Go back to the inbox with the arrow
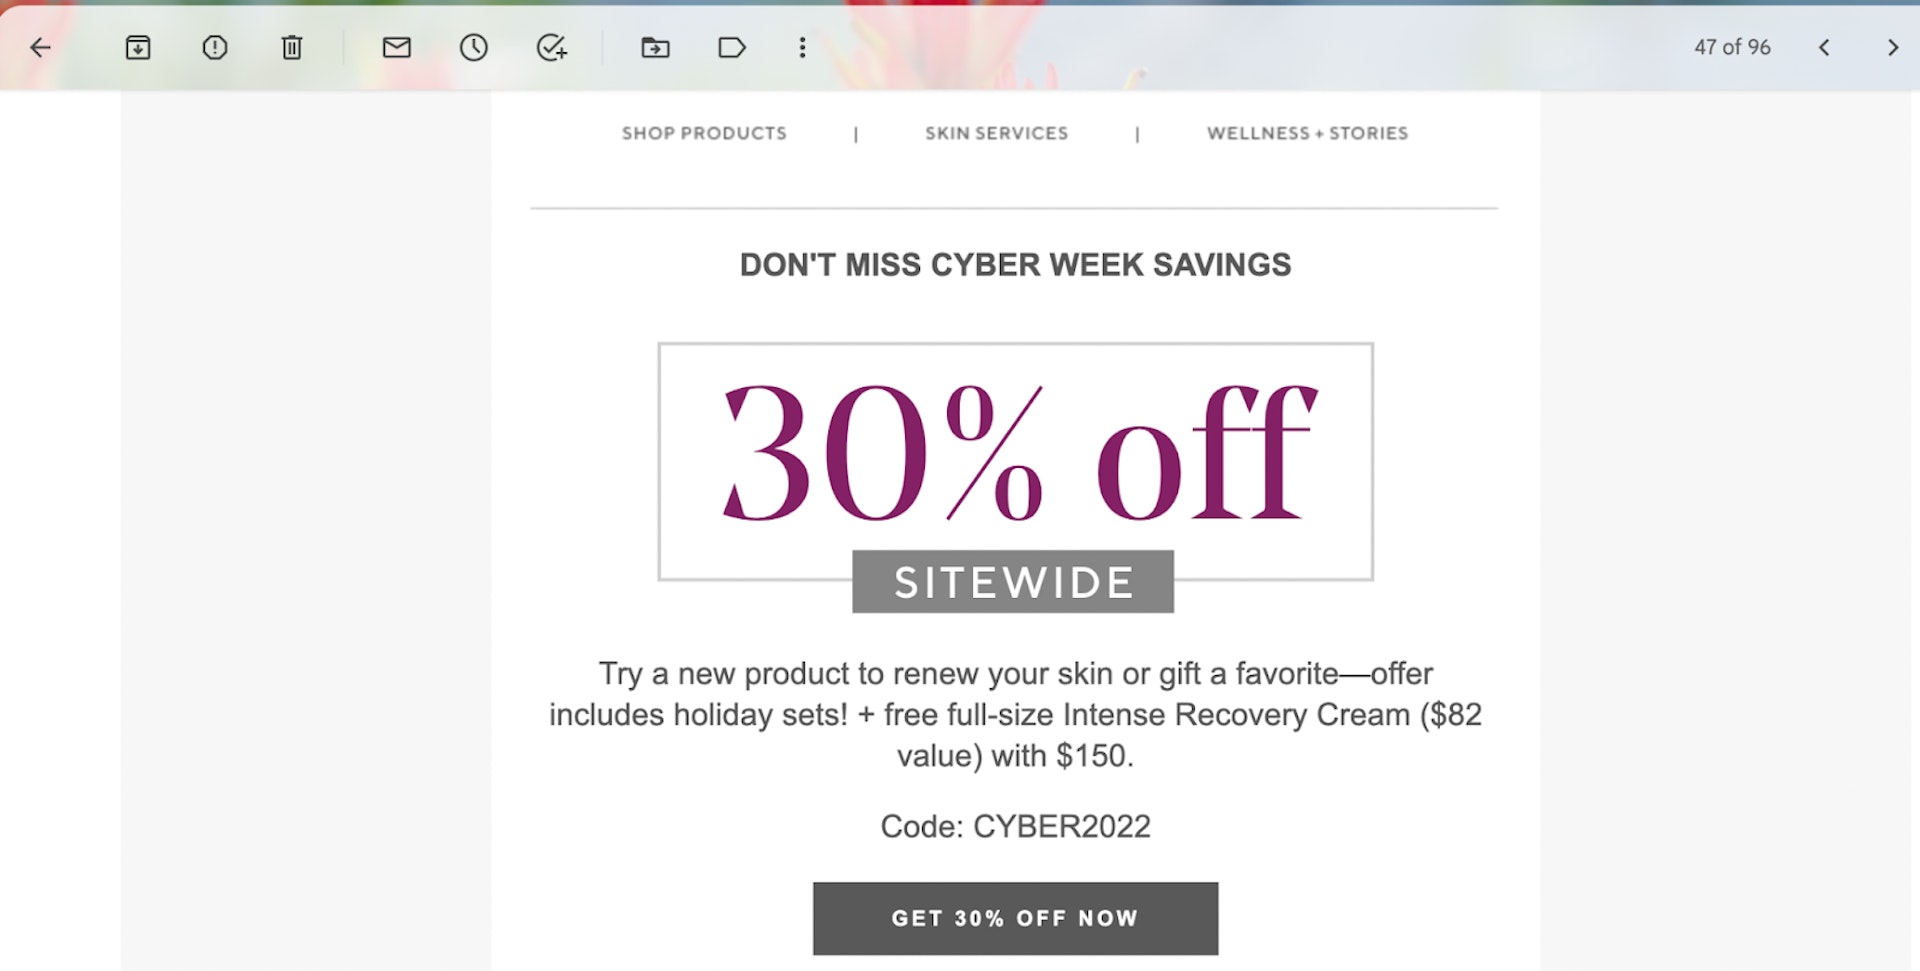 click(40, 47)
